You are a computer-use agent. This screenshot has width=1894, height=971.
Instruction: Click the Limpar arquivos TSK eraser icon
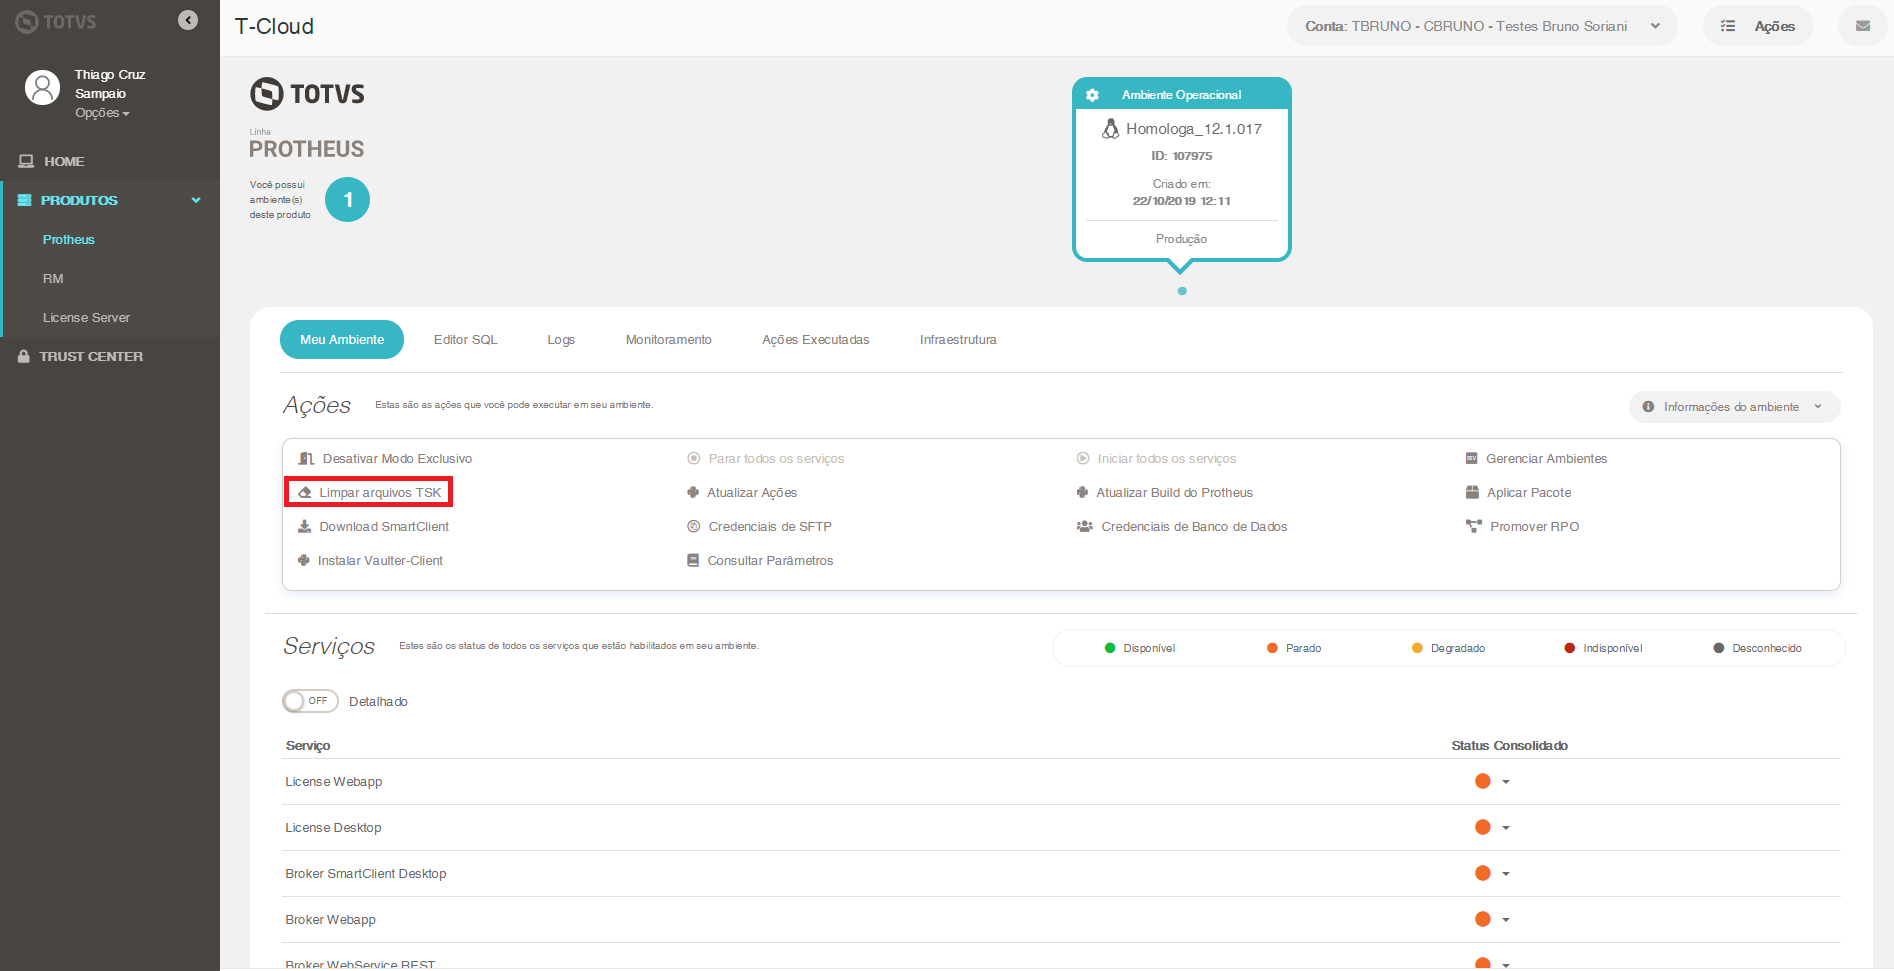305,493
